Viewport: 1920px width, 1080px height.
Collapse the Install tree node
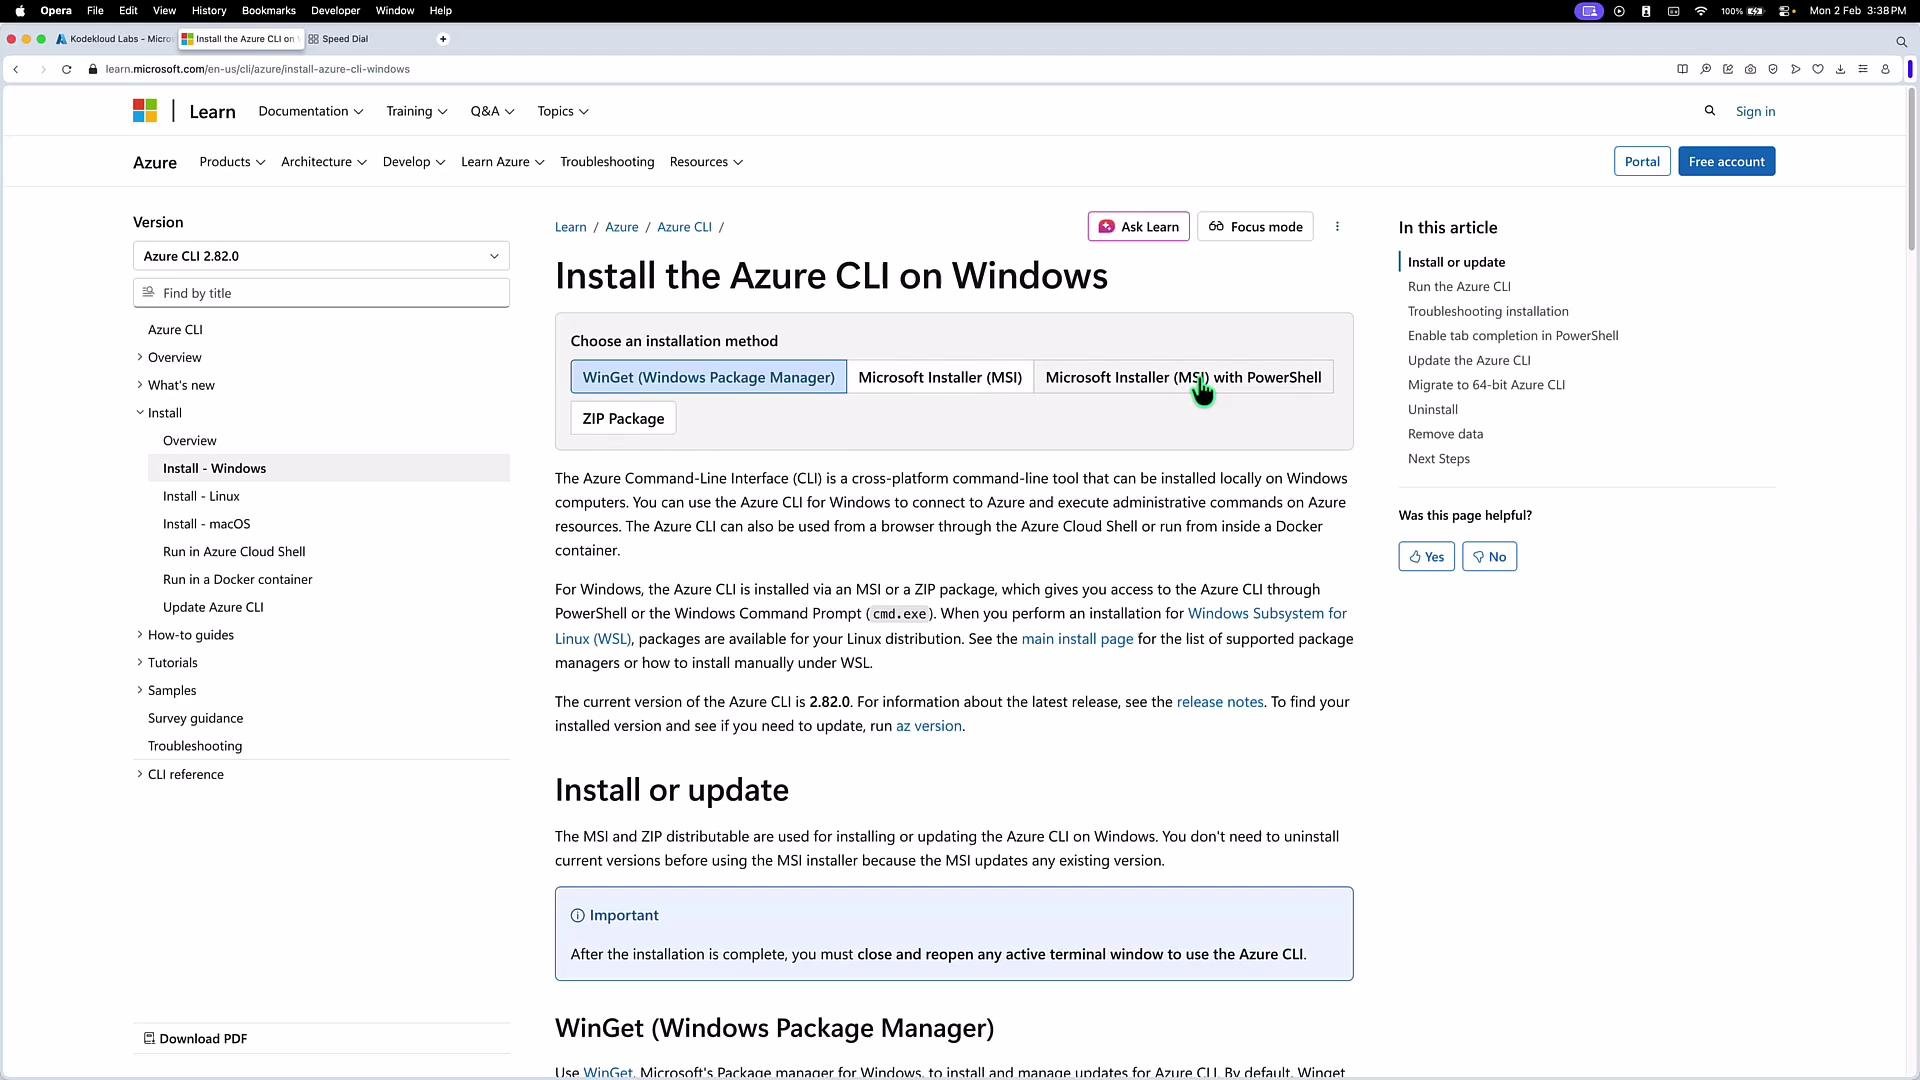(x=140, y=413)
